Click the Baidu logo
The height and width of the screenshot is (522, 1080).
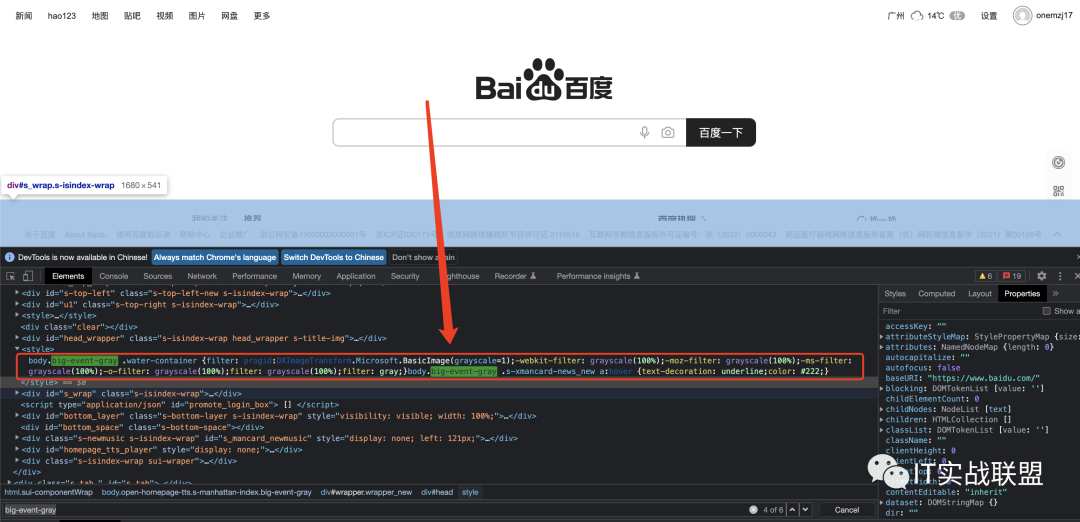pos(543,80)
